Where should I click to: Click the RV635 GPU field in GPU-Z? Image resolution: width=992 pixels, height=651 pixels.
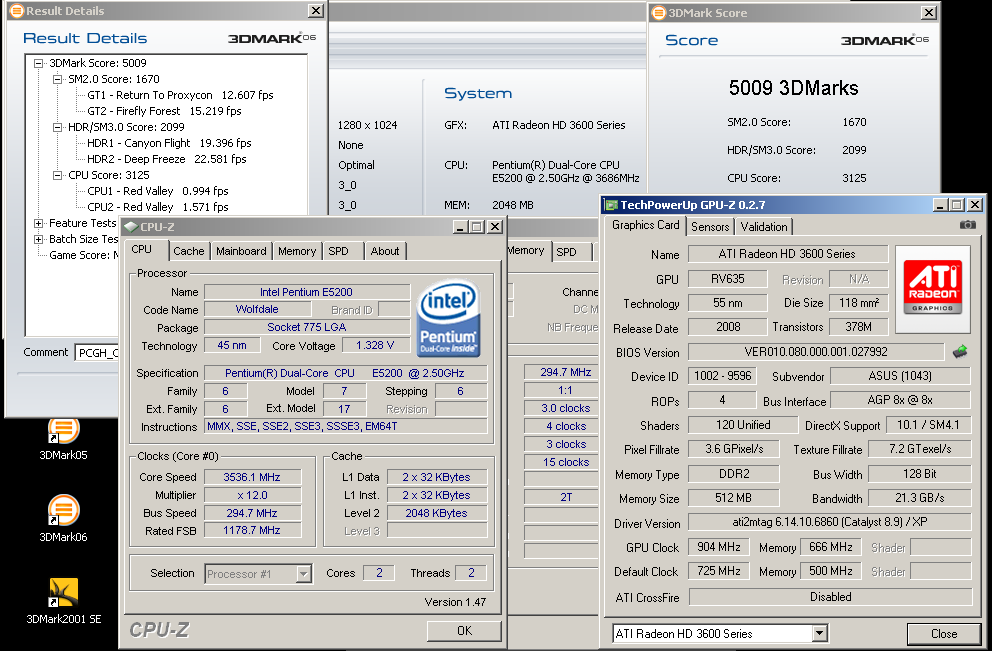[x=727, y=279]
